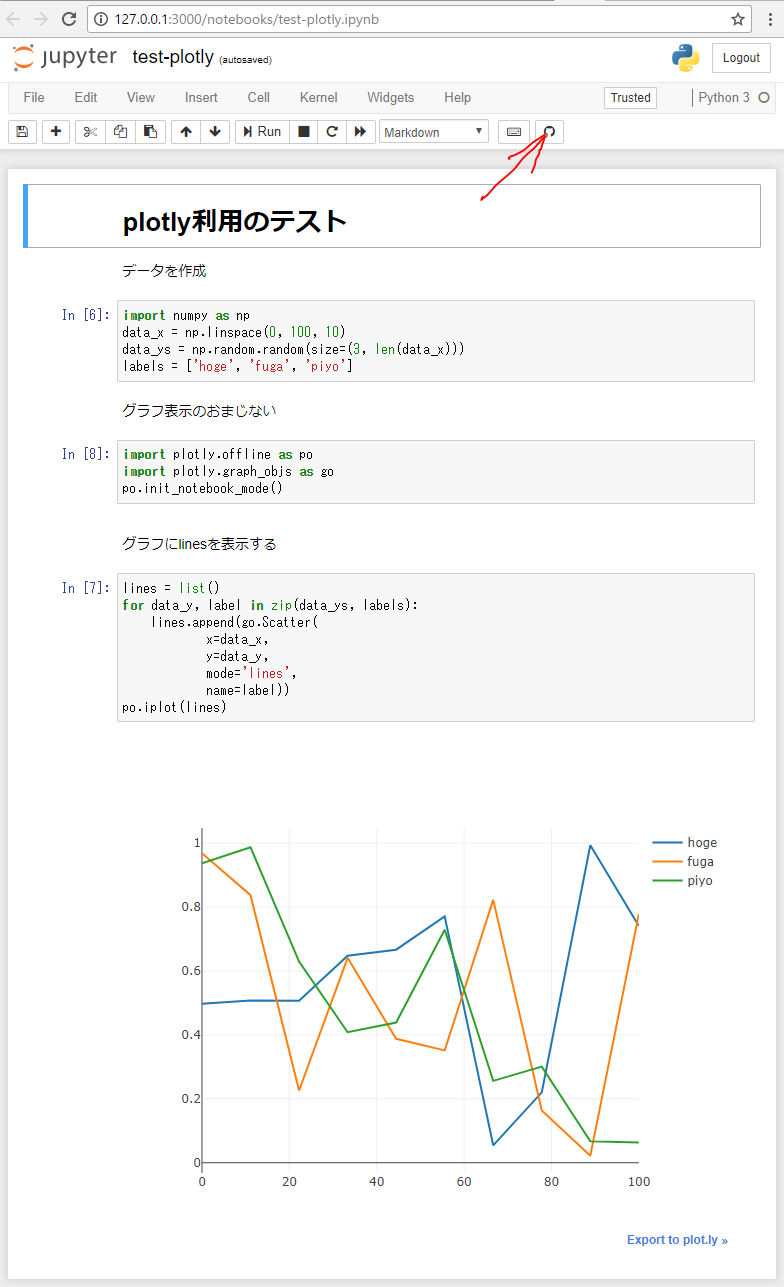Open the Cell menu
Image resolution: width=784 pixels, height=1287 pixels.
[258, 97]
